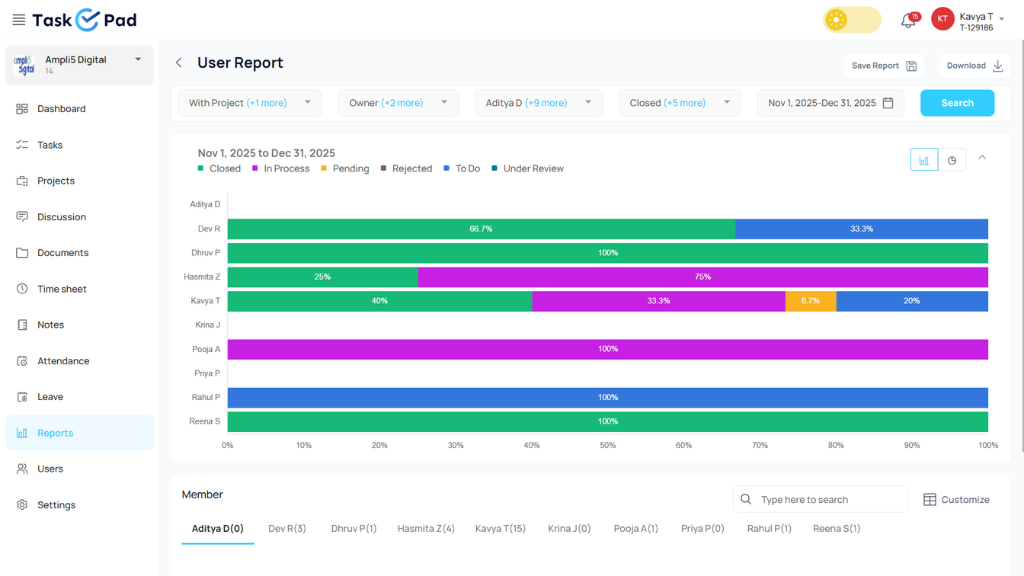Click Hasmita Z's 75% in-process bar
Screen dimensions: 1024x576
703,277
